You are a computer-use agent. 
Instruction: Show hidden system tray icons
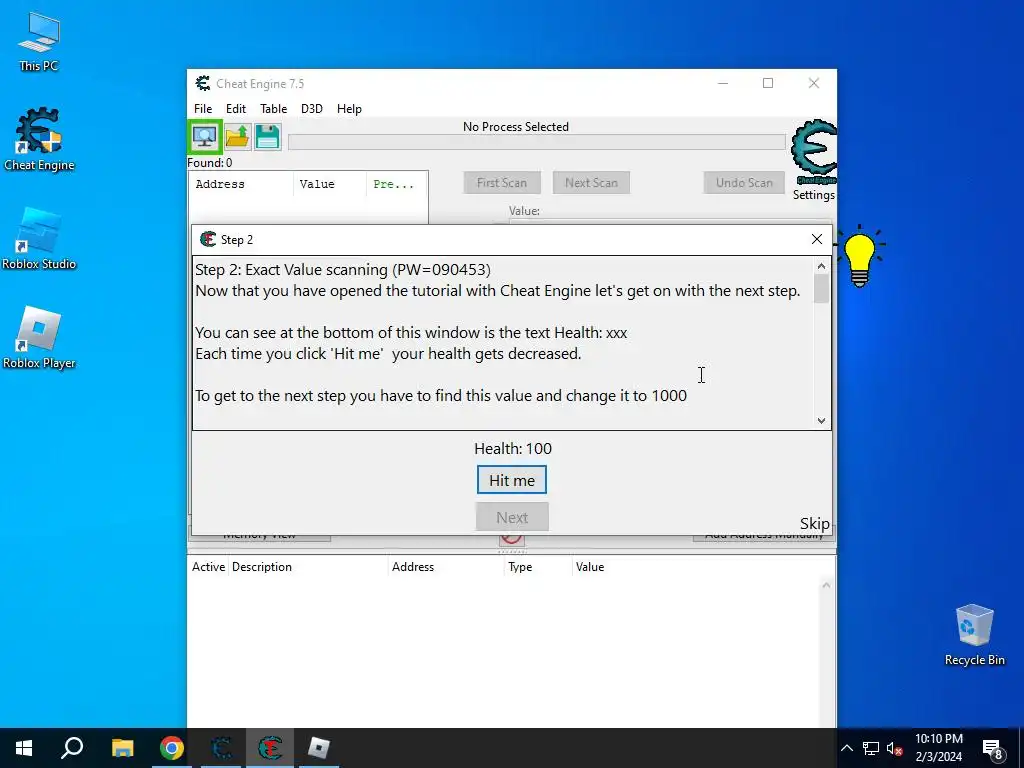(846, 748)
